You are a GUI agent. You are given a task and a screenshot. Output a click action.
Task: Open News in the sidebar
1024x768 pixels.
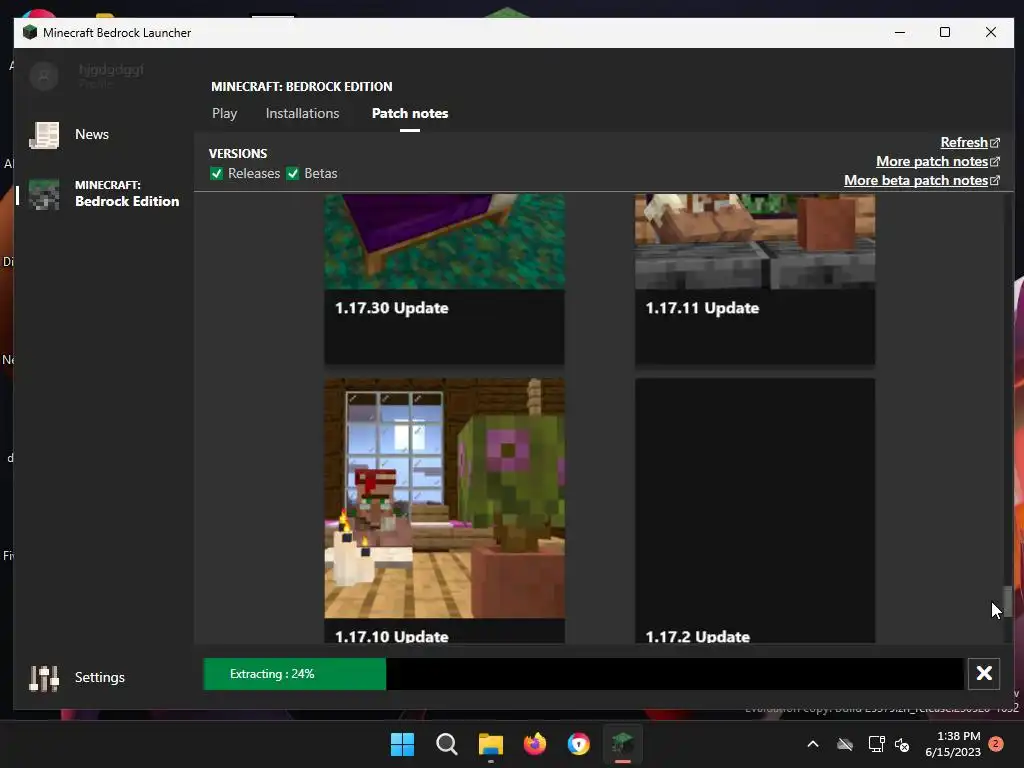coord(91,135)
